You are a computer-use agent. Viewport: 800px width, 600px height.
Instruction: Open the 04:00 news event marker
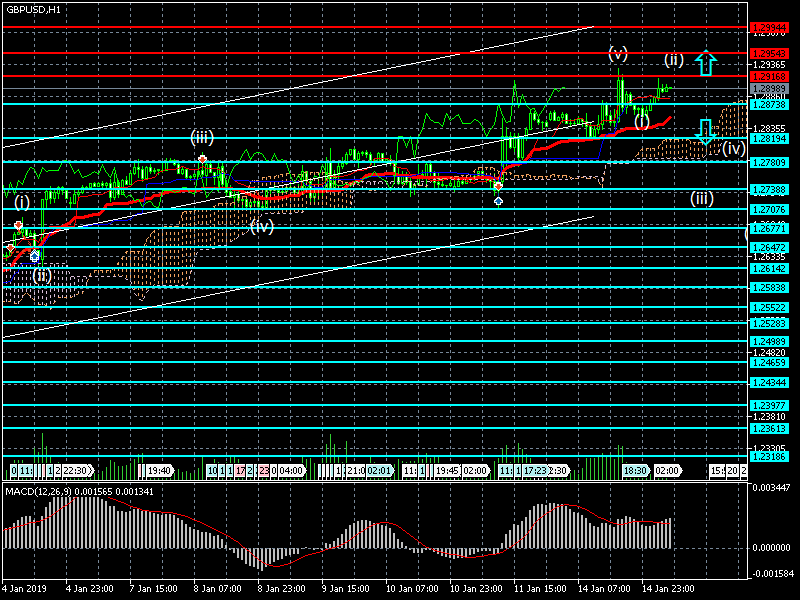[x=291, y=470]
